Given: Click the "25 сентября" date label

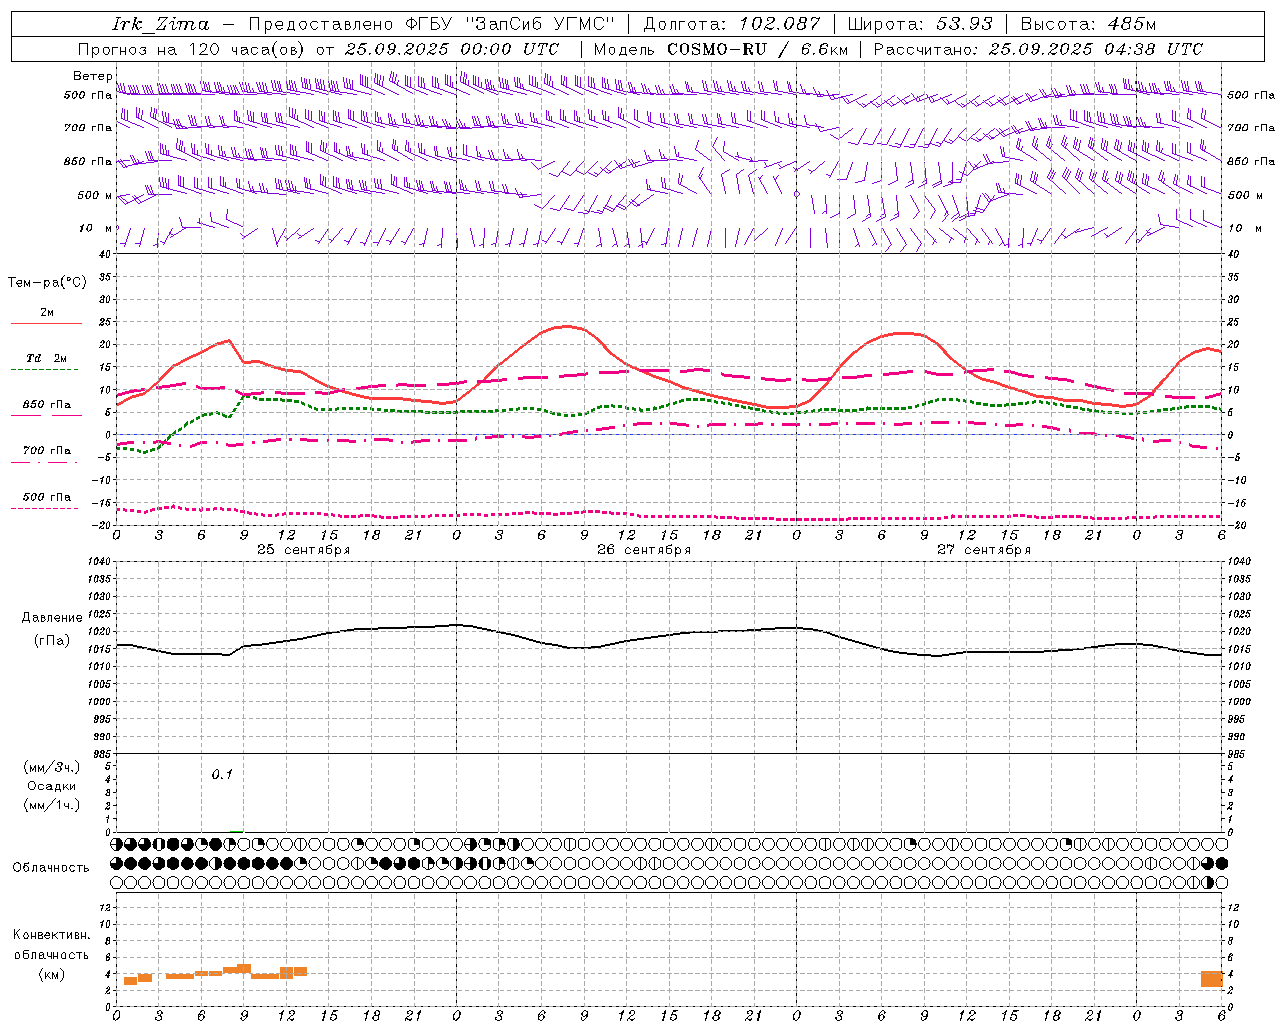Looking at the screenshot, I should coord(303,550).
